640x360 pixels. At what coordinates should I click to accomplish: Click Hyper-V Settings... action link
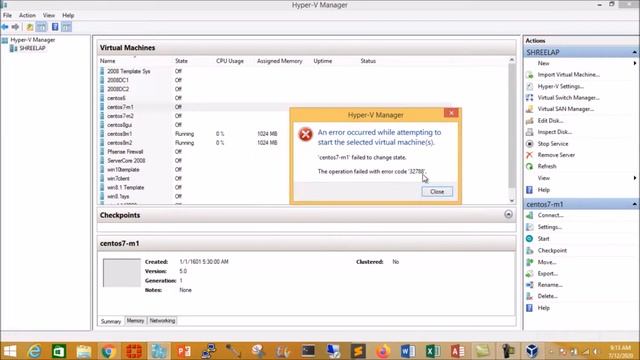pyautogui.click(x=560, y=87)
